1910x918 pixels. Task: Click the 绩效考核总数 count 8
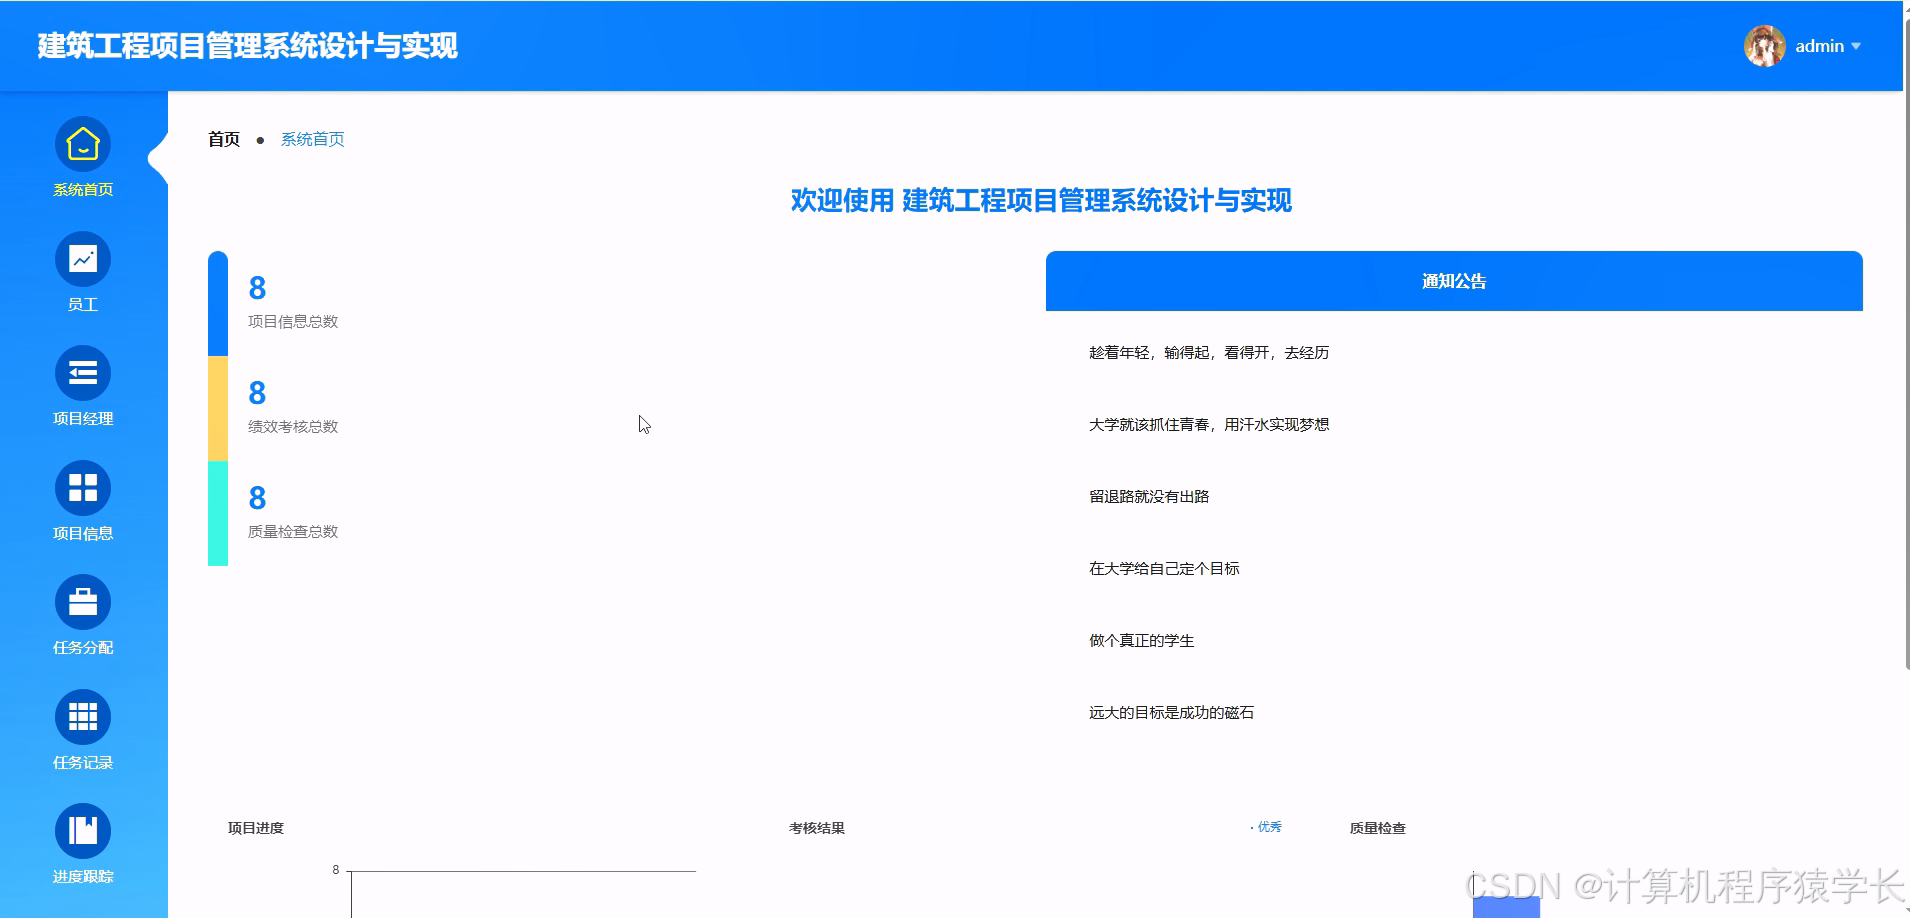point(257,394)
